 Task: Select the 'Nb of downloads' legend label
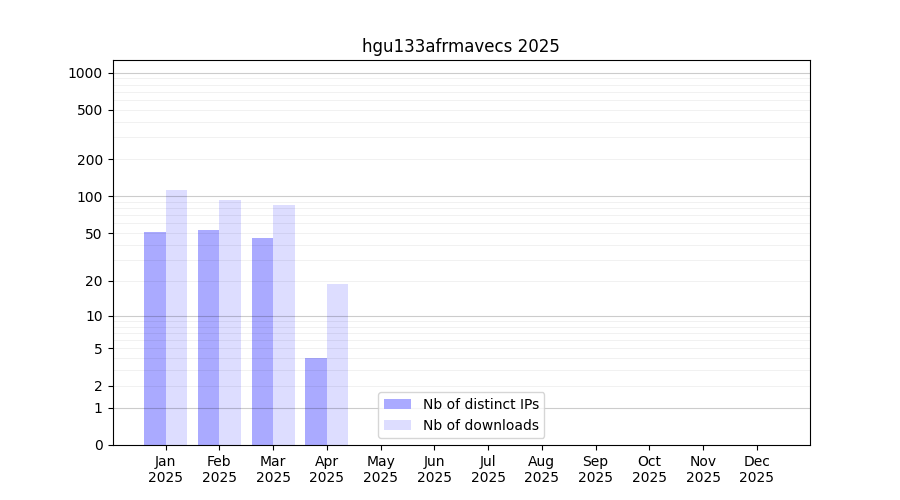[480, 425]
